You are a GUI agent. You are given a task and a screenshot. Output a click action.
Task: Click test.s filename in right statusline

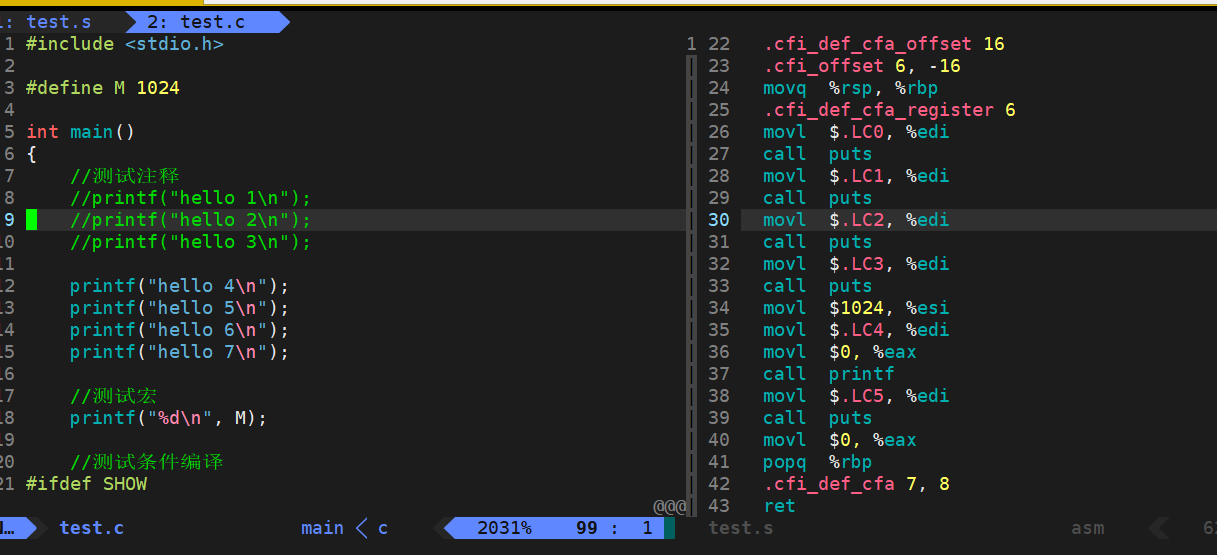741,528
